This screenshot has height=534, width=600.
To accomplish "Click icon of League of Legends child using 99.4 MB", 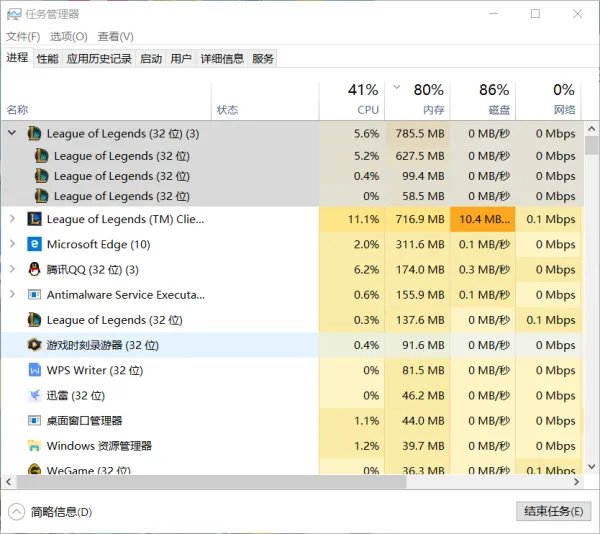I will pyautogui.click(x=41, y=176).
